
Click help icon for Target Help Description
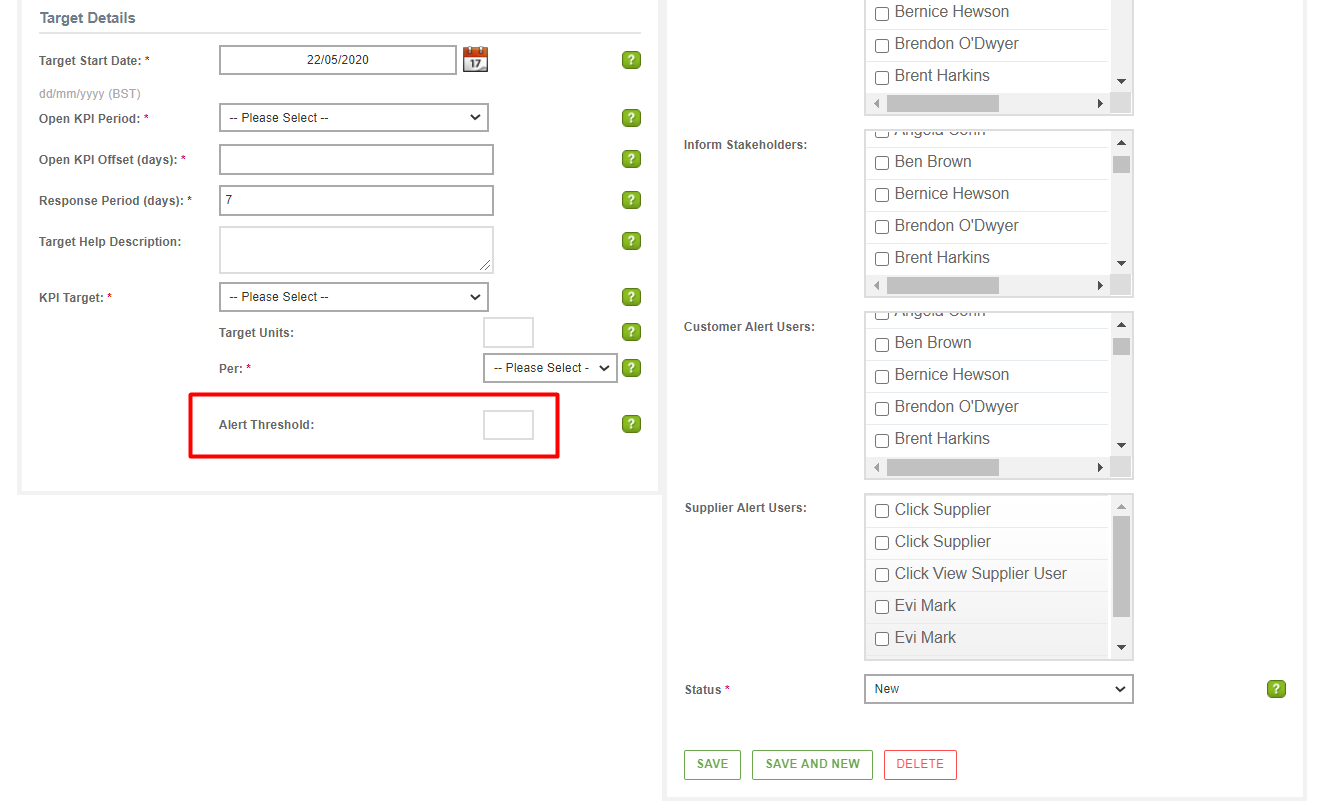pos(631,241)
